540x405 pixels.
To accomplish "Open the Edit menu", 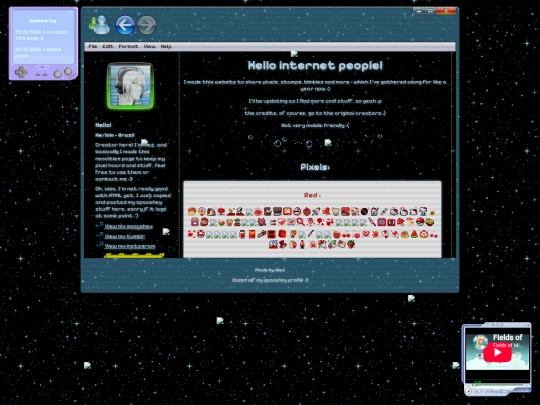I will click(108, 46).
